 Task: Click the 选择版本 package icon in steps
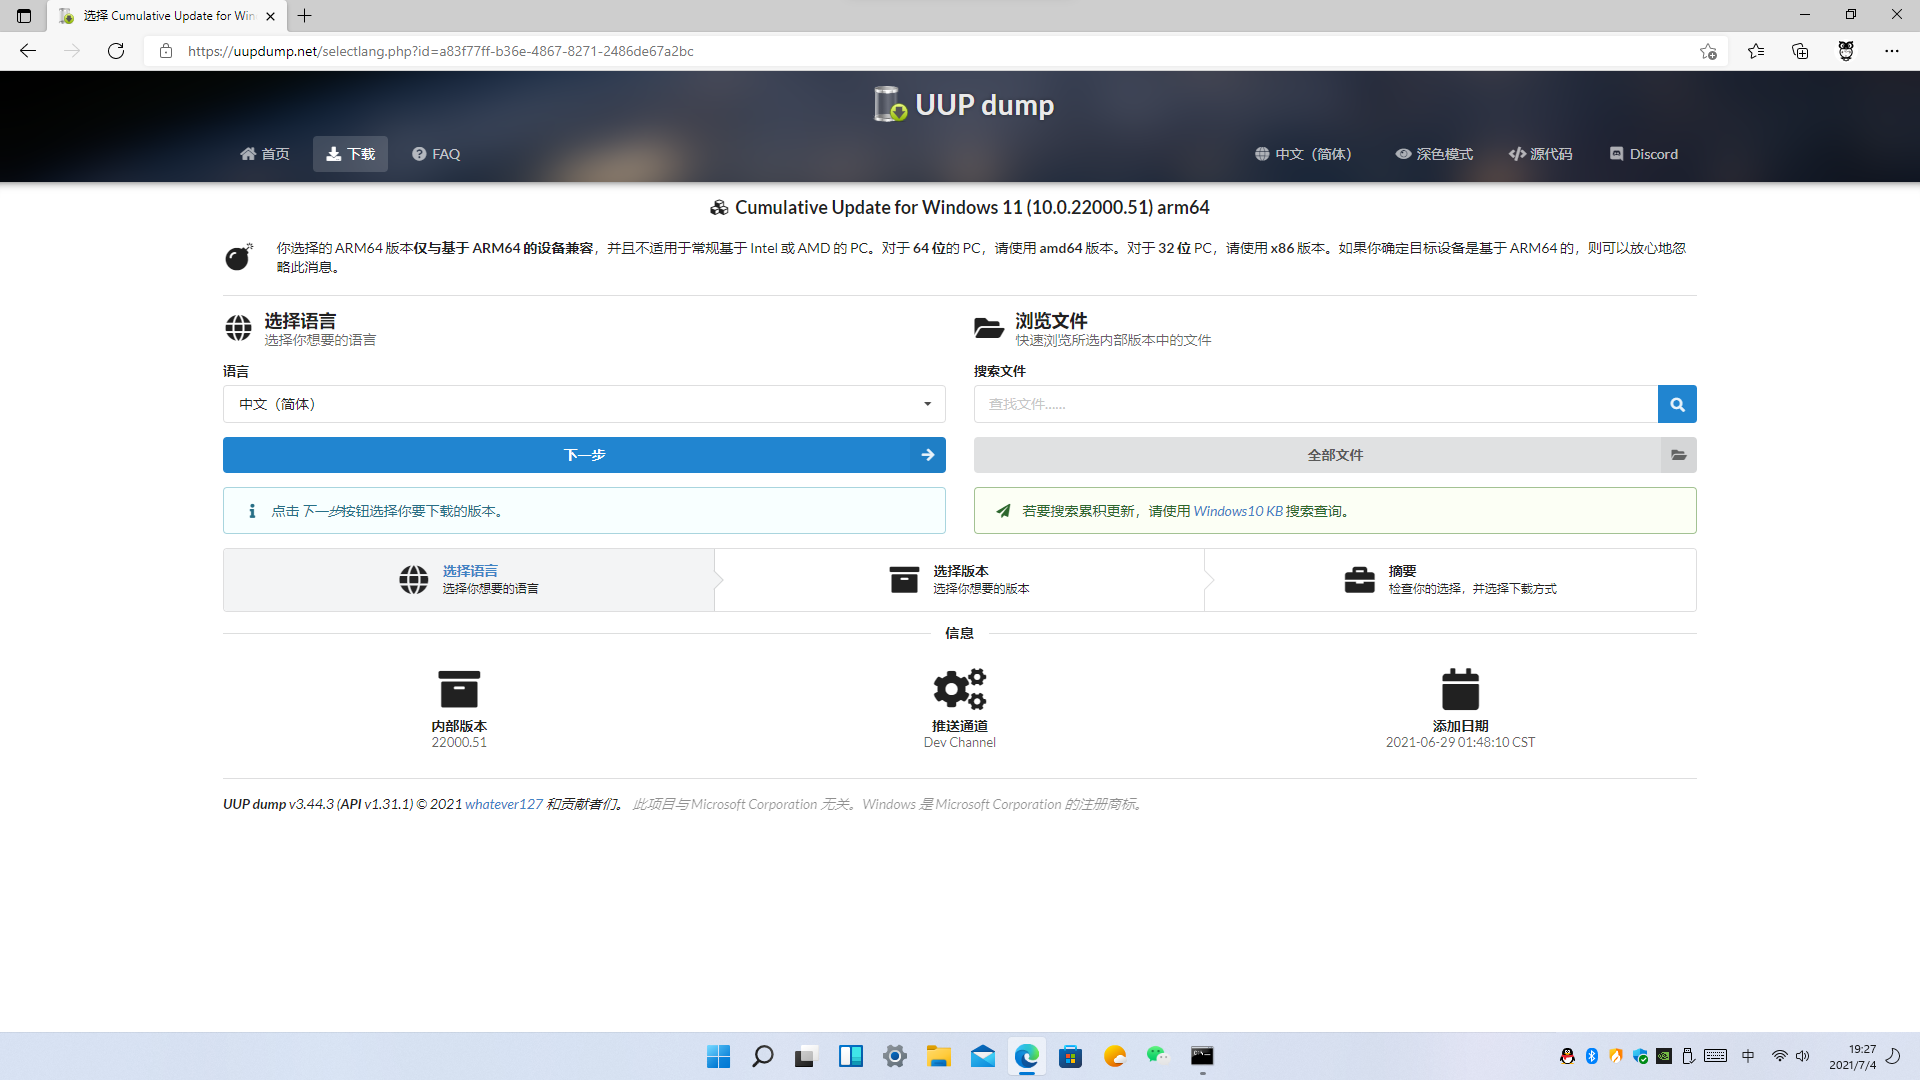tap(904, 579)
